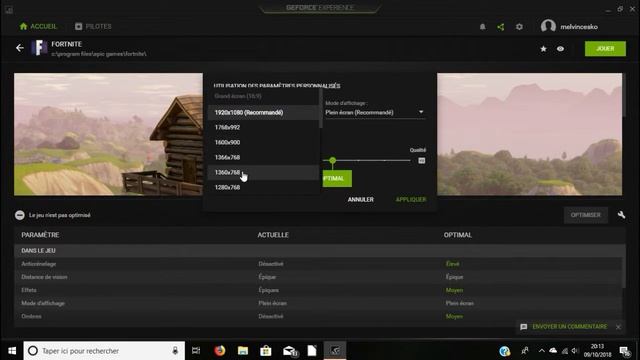Viewport: 640px width, 360px height.
Task: Click the Optimiser button
Action: 586,215
